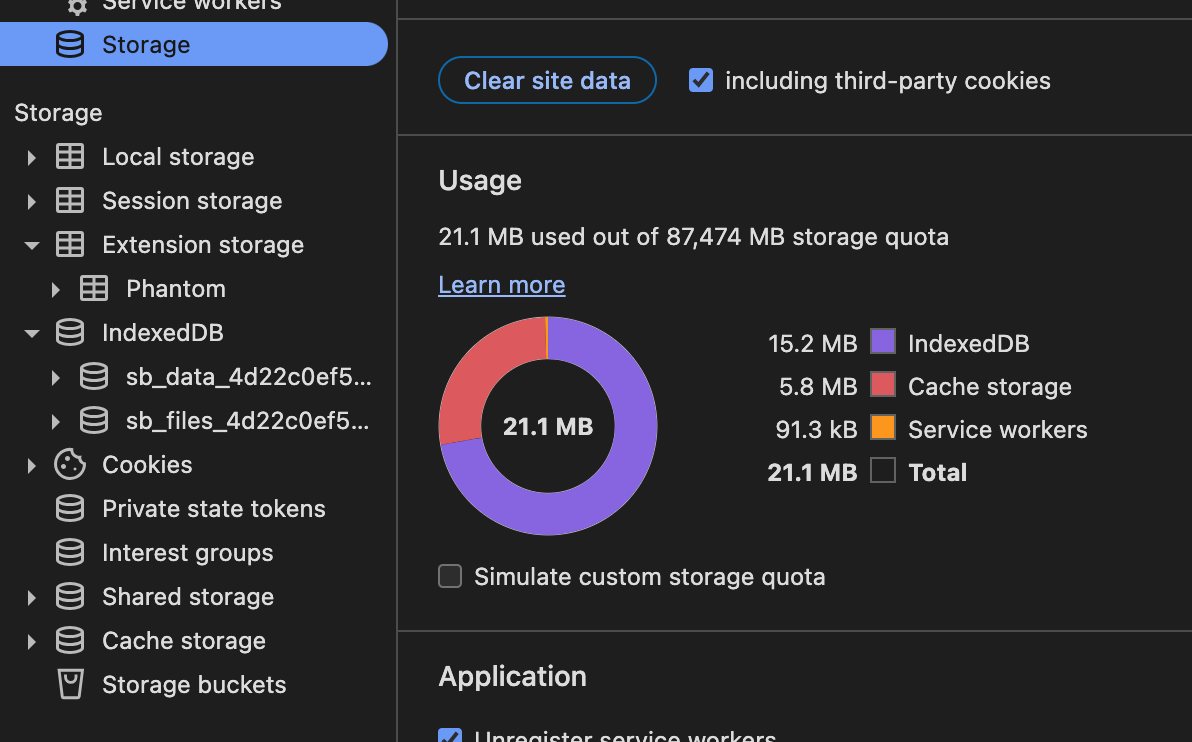Image resolution: width=1192 pixels, height=742 pixels.
Task: Collapse the IndexedDB tree arrow
Action: pyautogui.click(x=31, y=333)
